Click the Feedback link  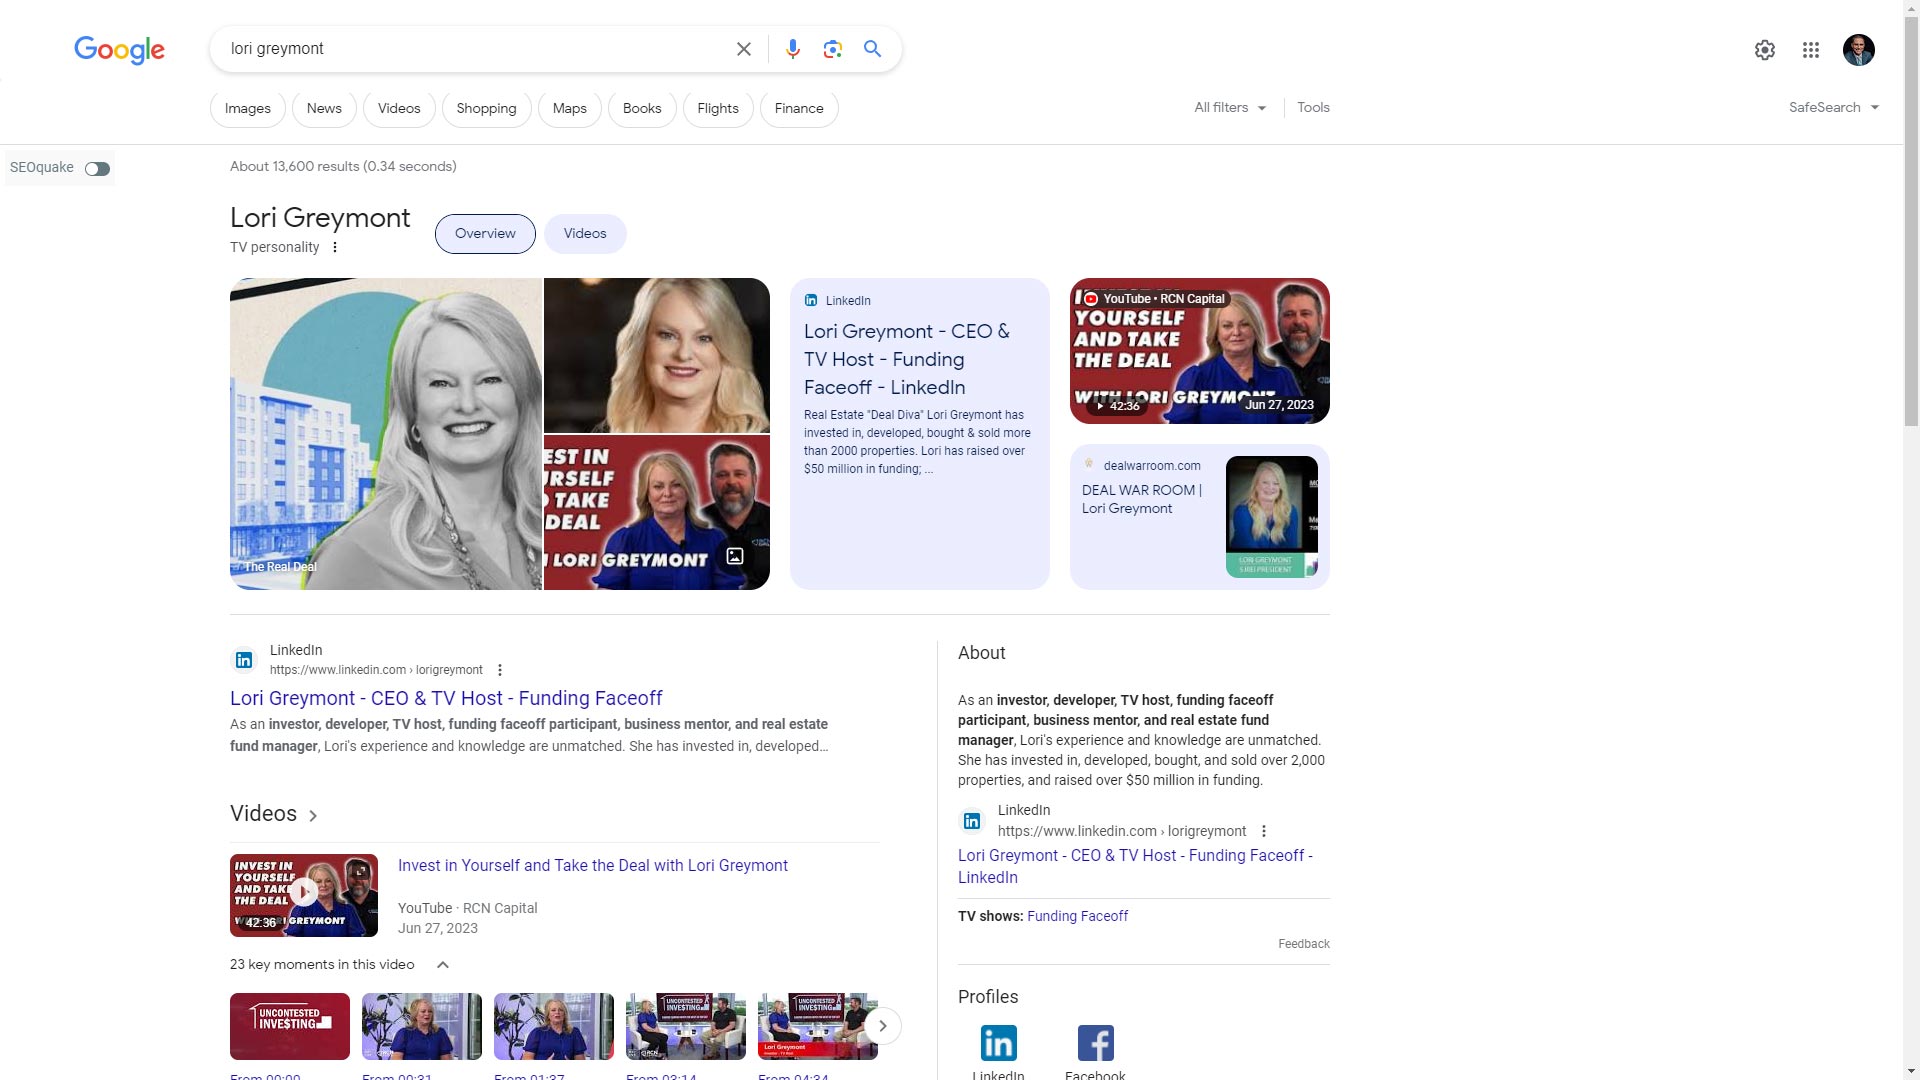pyautogui.click(x=1303, y=944)
